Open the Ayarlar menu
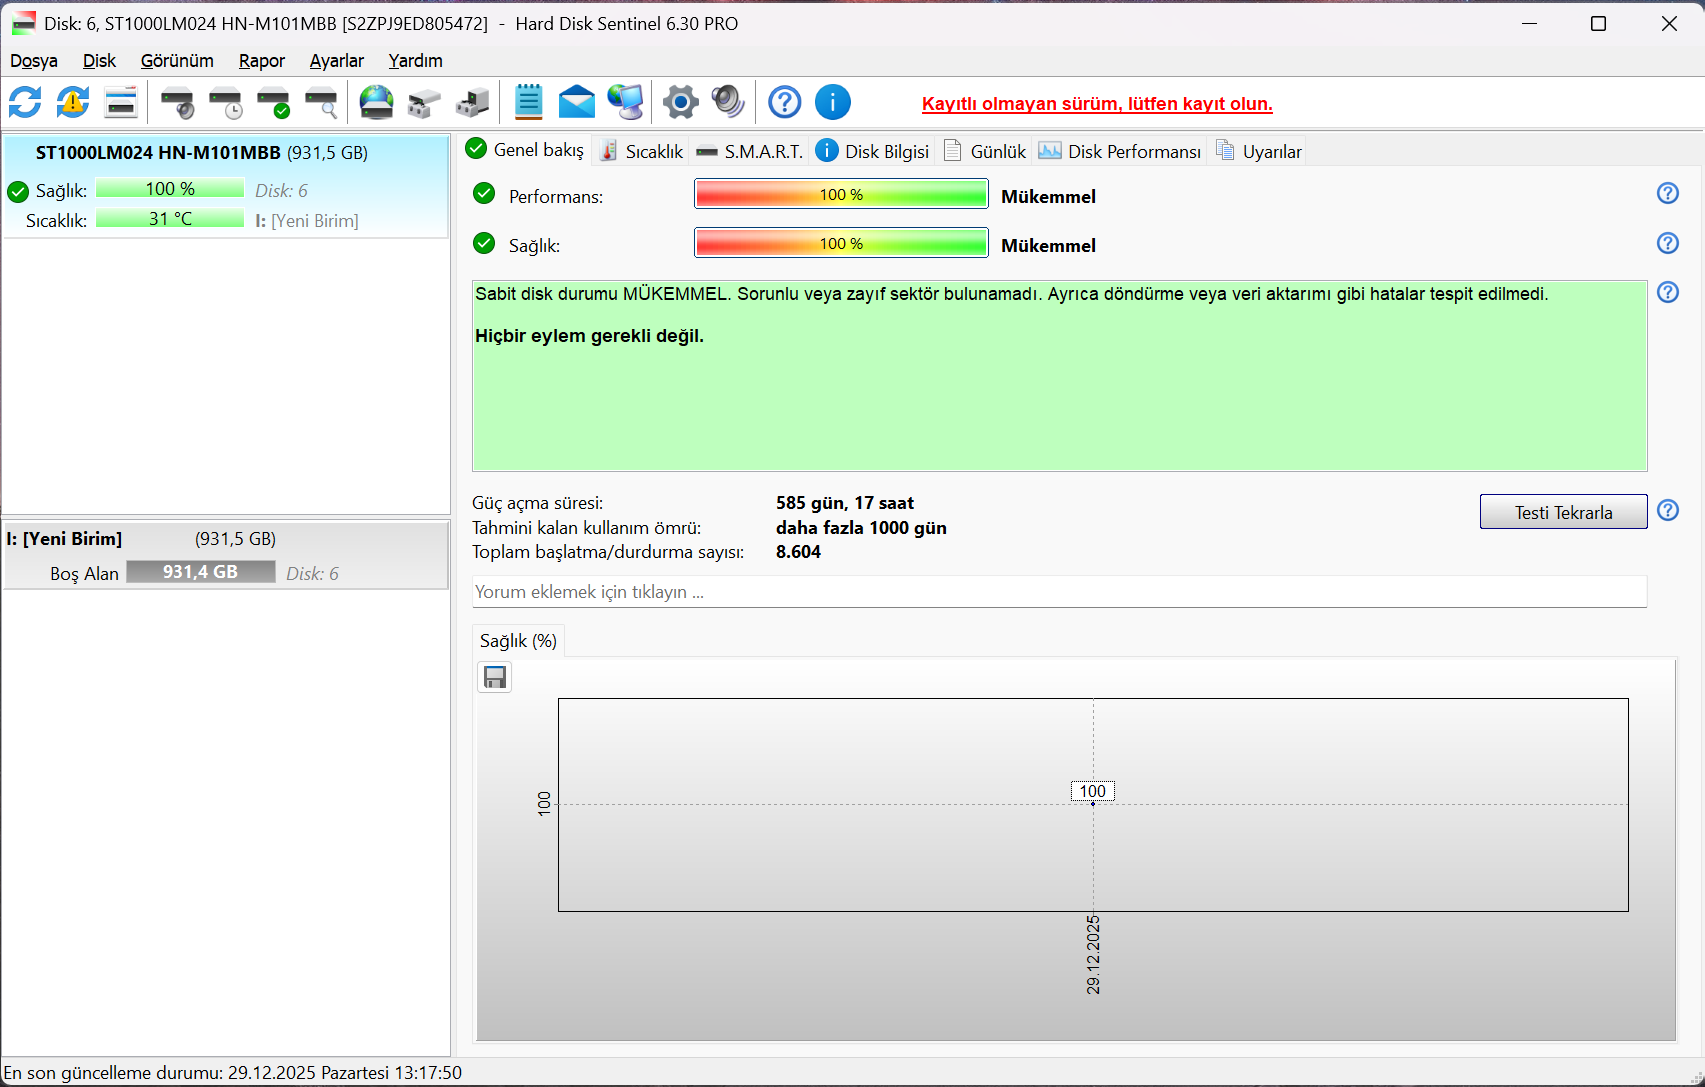This screenshot has height=1087, width=1705. tap(336, 61)
